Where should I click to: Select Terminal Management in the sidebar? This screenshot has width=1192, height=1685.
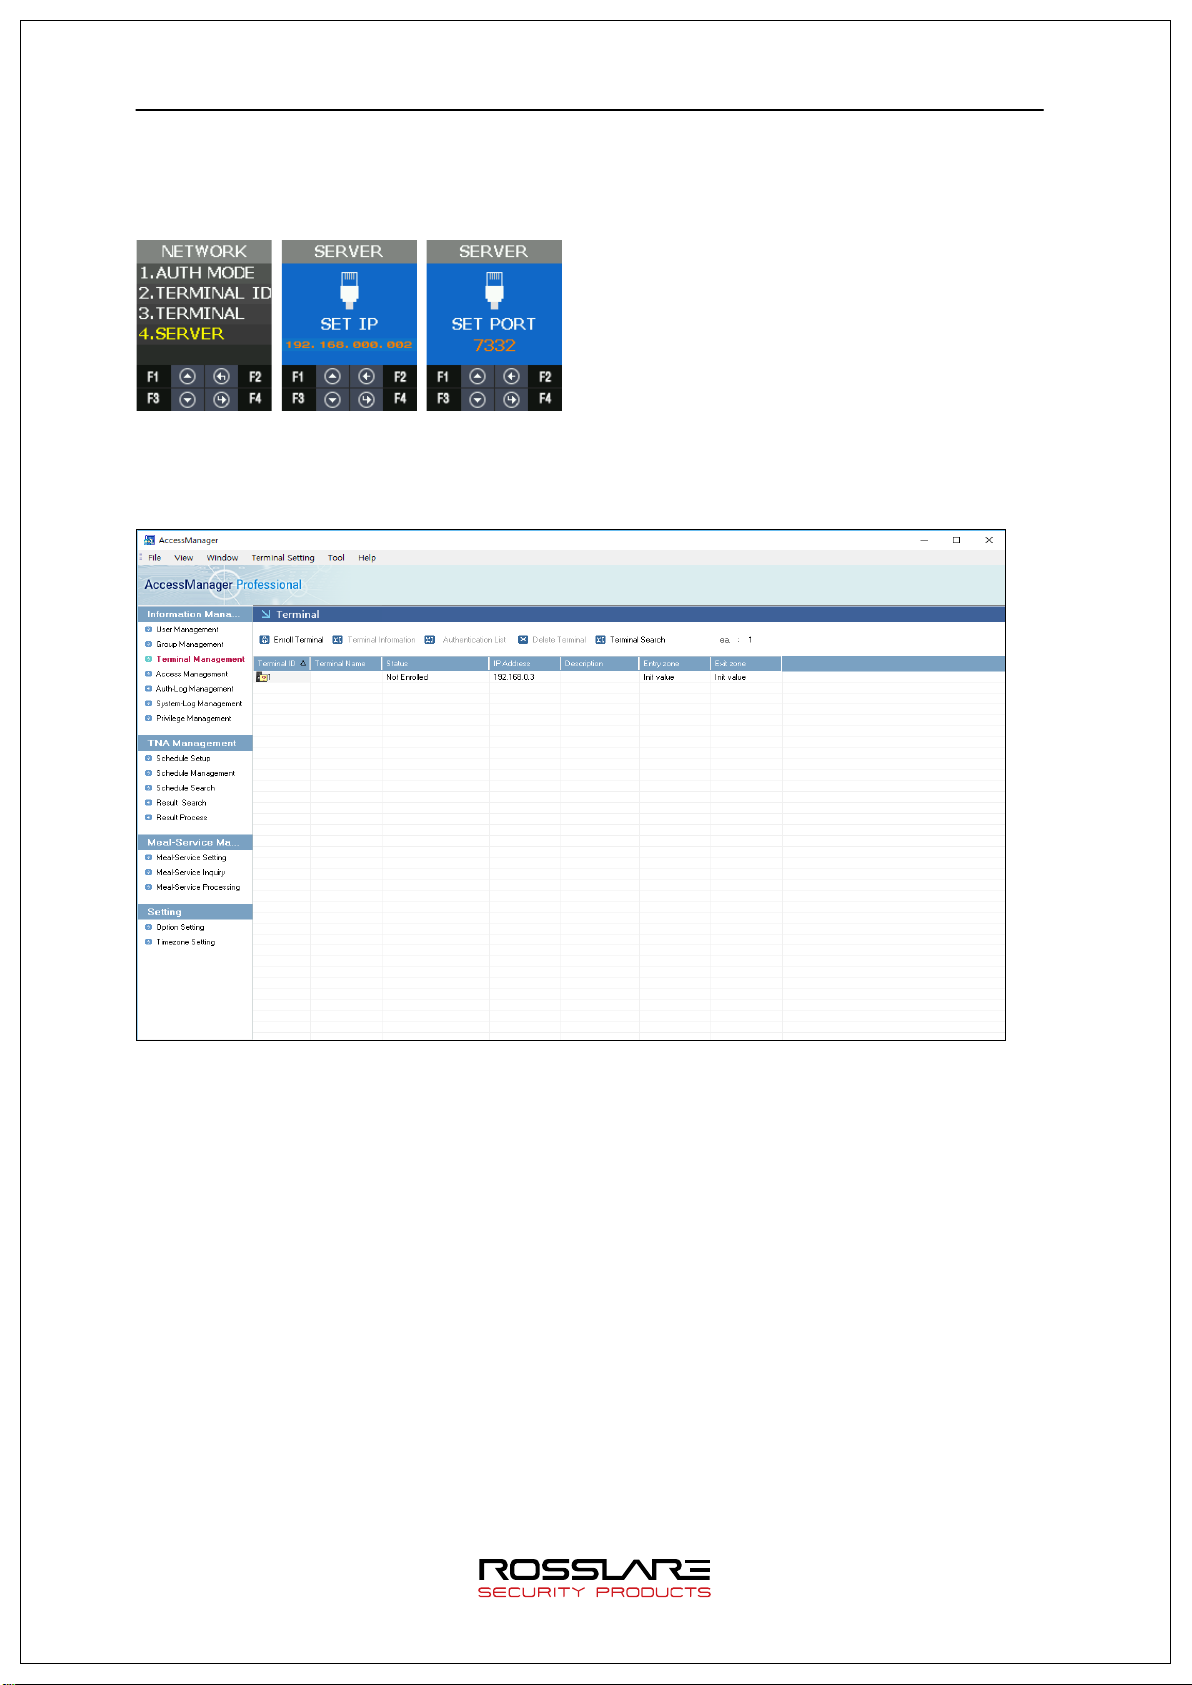point(200,660)
